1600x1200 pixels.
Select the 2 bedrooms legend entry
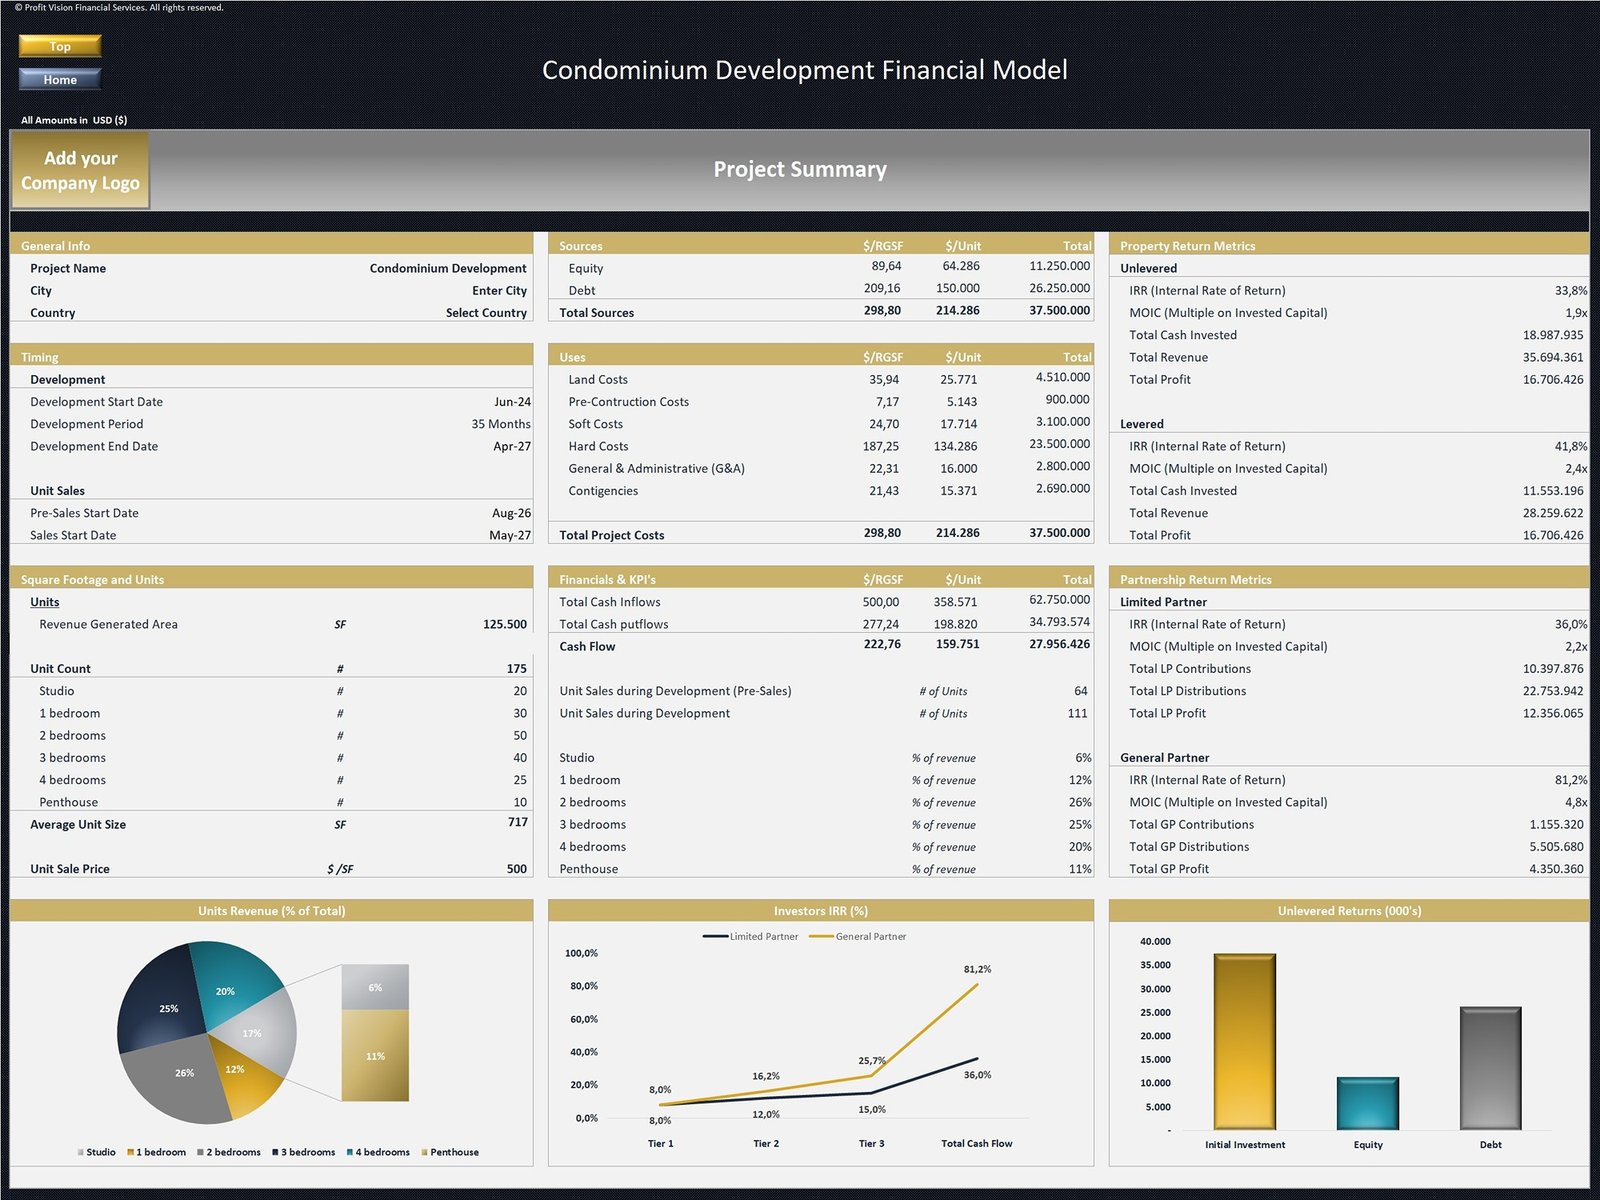(232, 1152)
